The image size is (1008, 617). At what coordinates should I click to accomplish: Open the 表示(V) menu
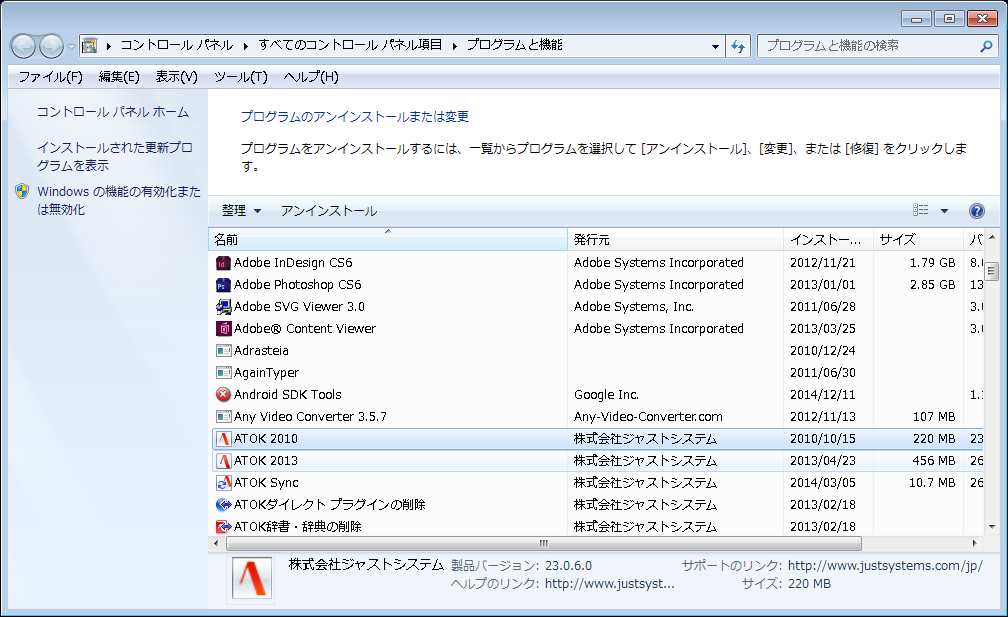pos(176,77)
